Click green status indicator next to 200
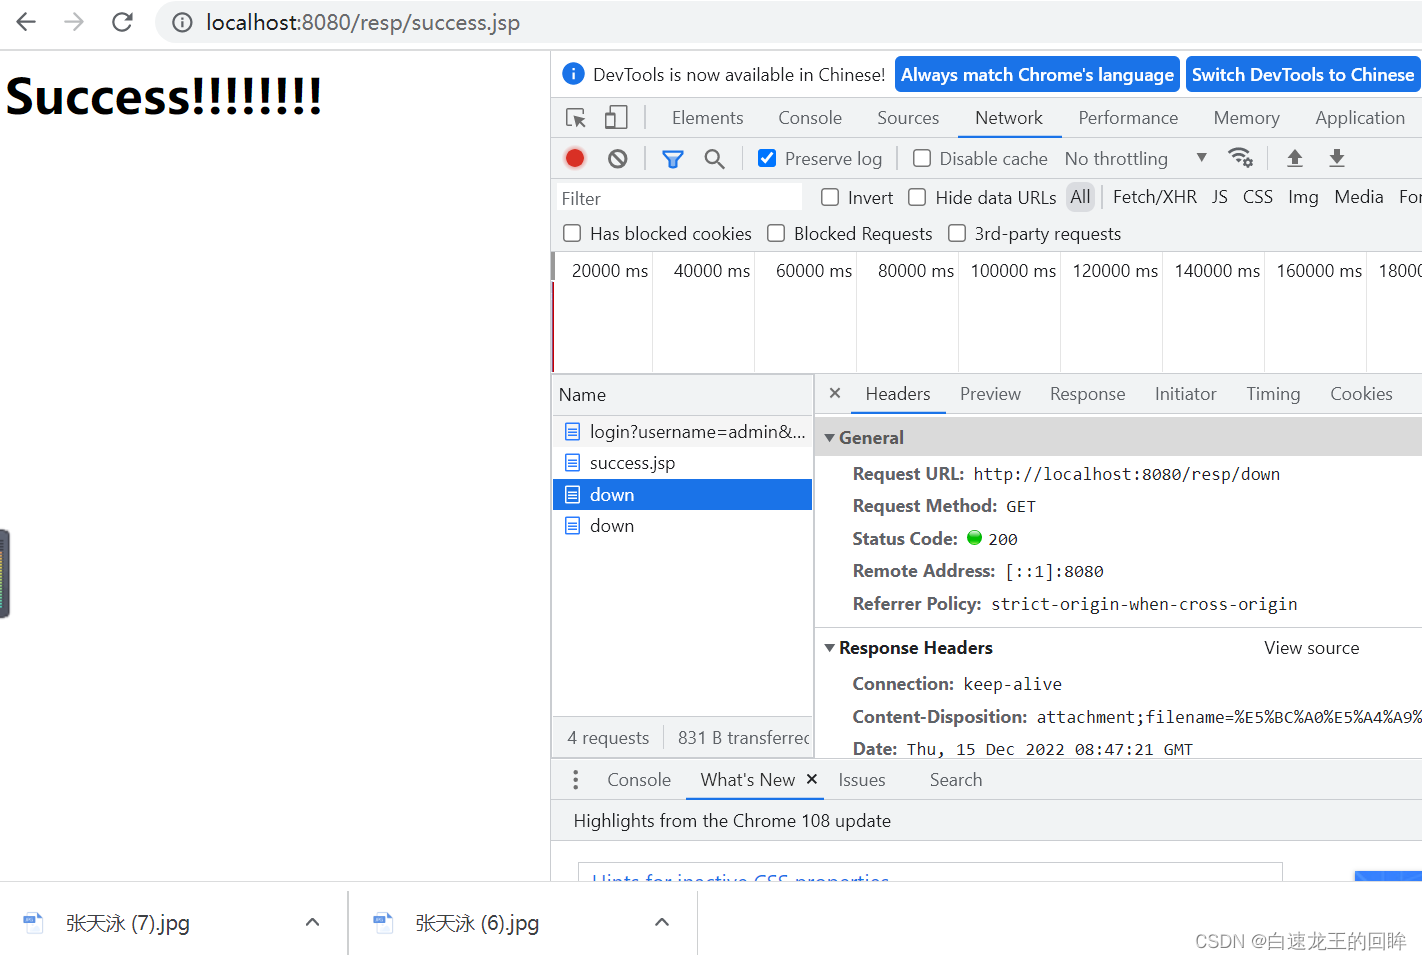This screenshot has height=960, width=1422. point(975,538)
